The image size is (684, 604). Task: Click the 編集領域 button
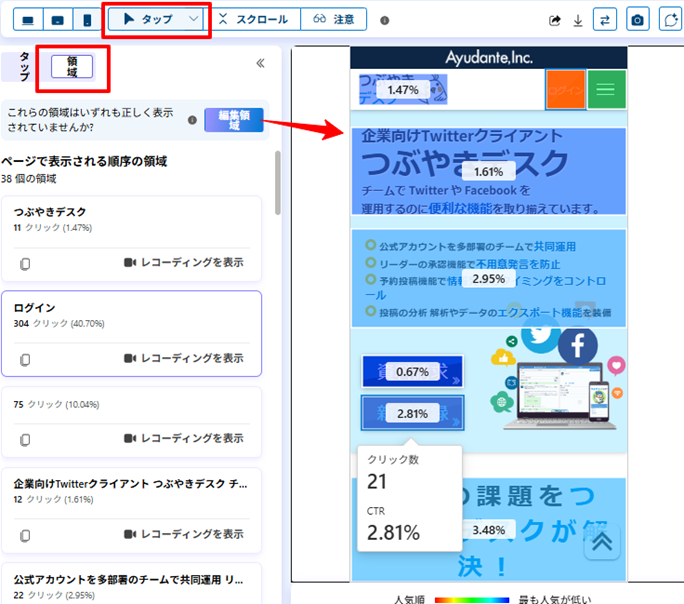234,120
